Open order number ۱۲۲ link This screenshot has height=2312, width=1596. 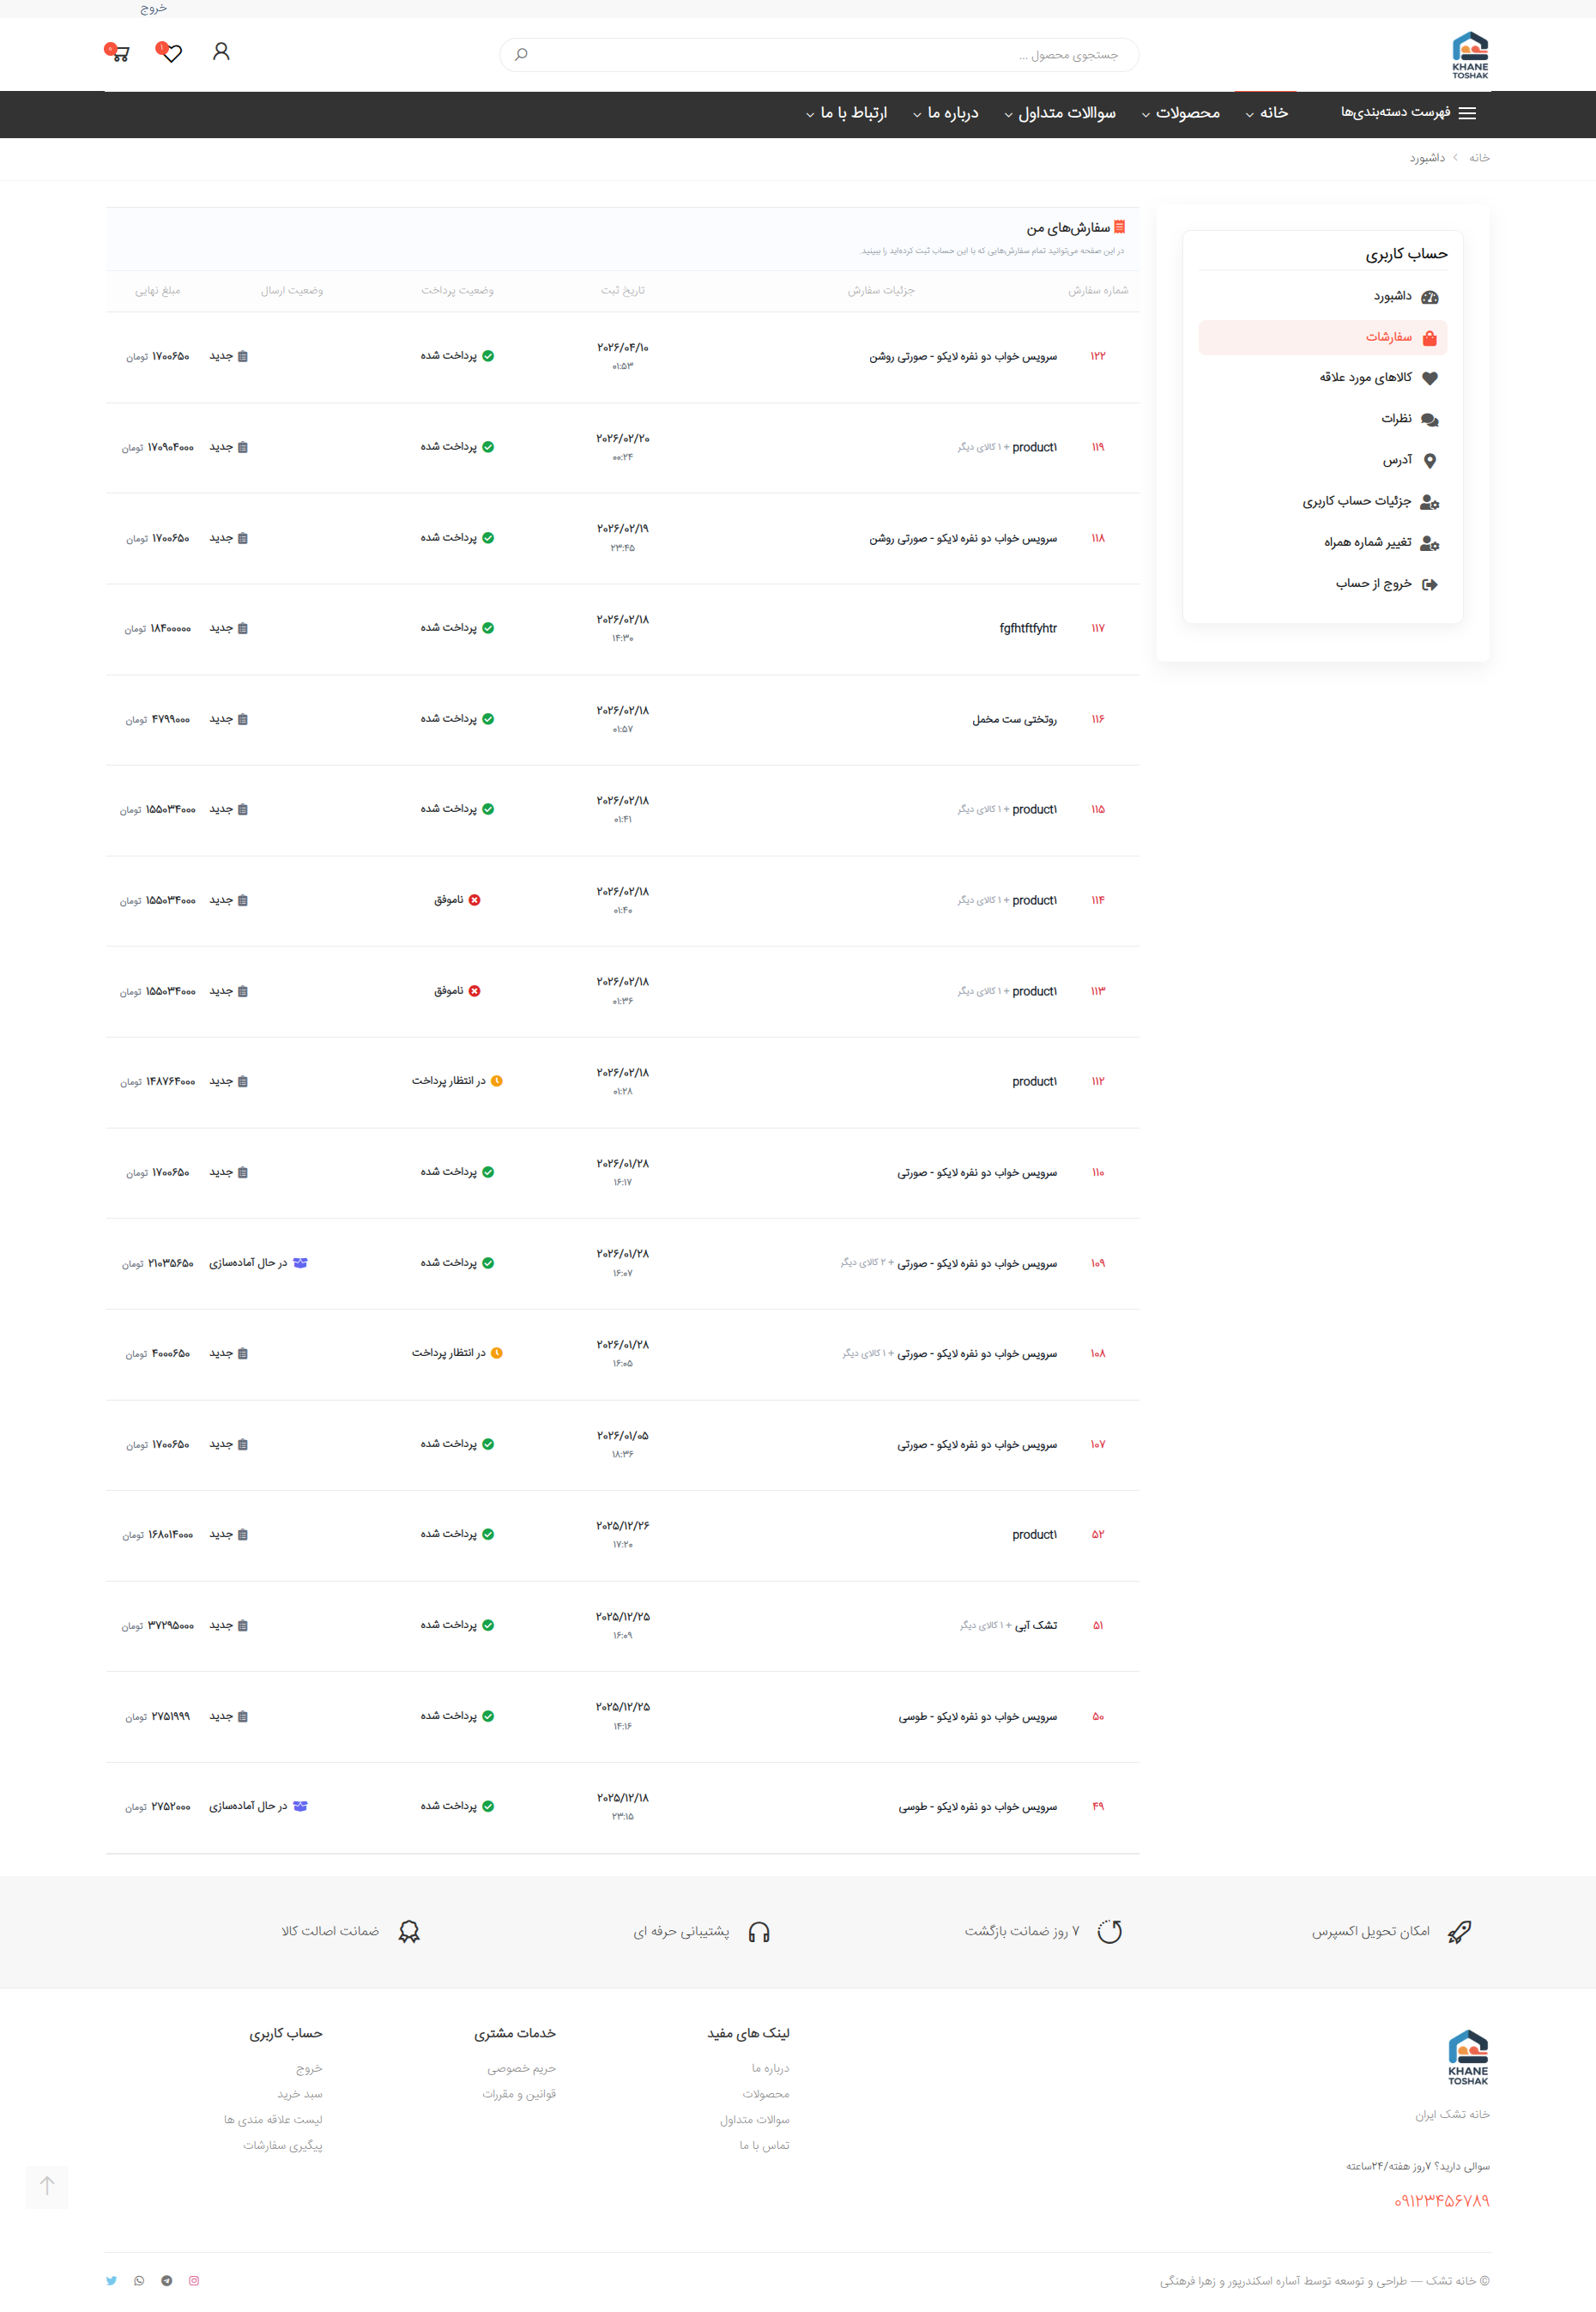tap(1098, 356)
